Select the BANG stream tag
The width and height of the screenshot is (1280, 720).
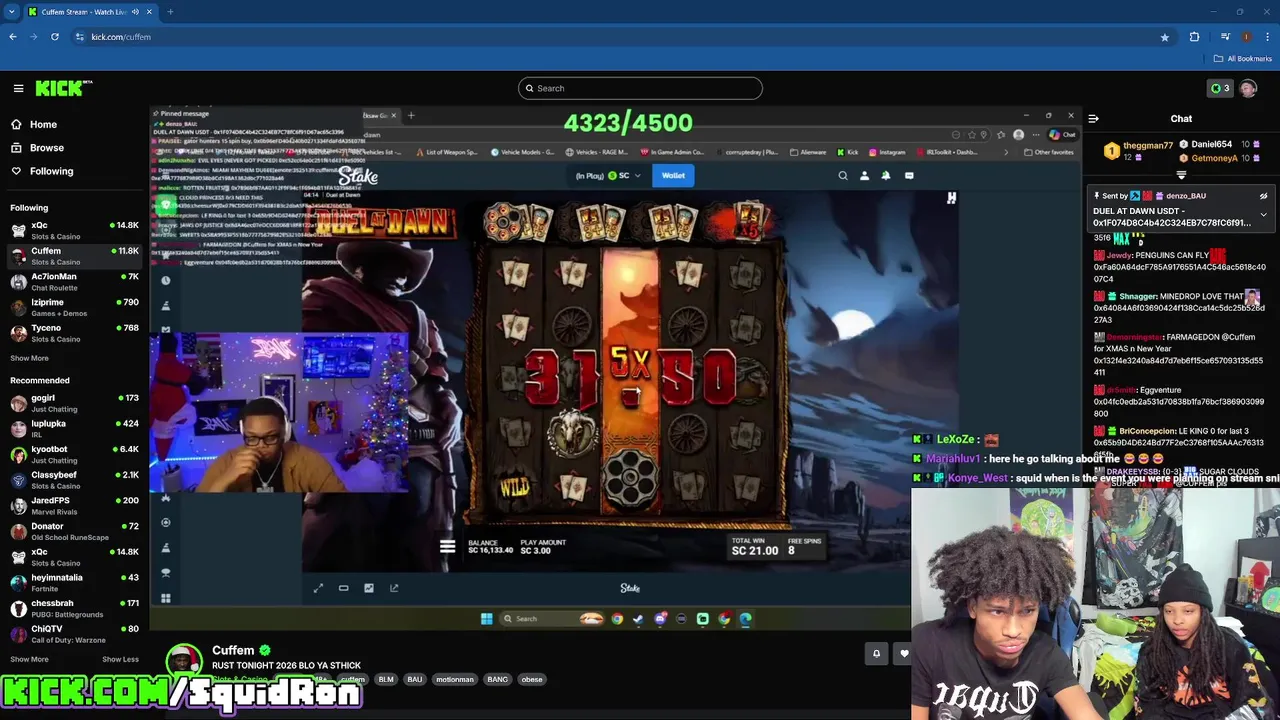(x=497, y=679)
